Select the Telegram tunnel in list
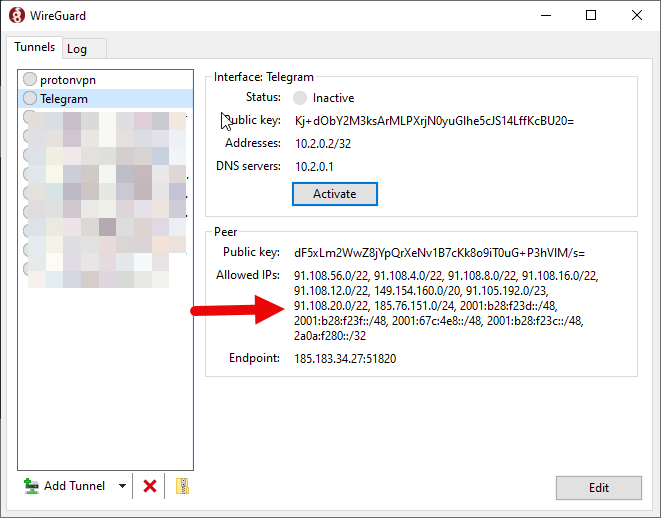The image size is (661, 518). point(105,99)
